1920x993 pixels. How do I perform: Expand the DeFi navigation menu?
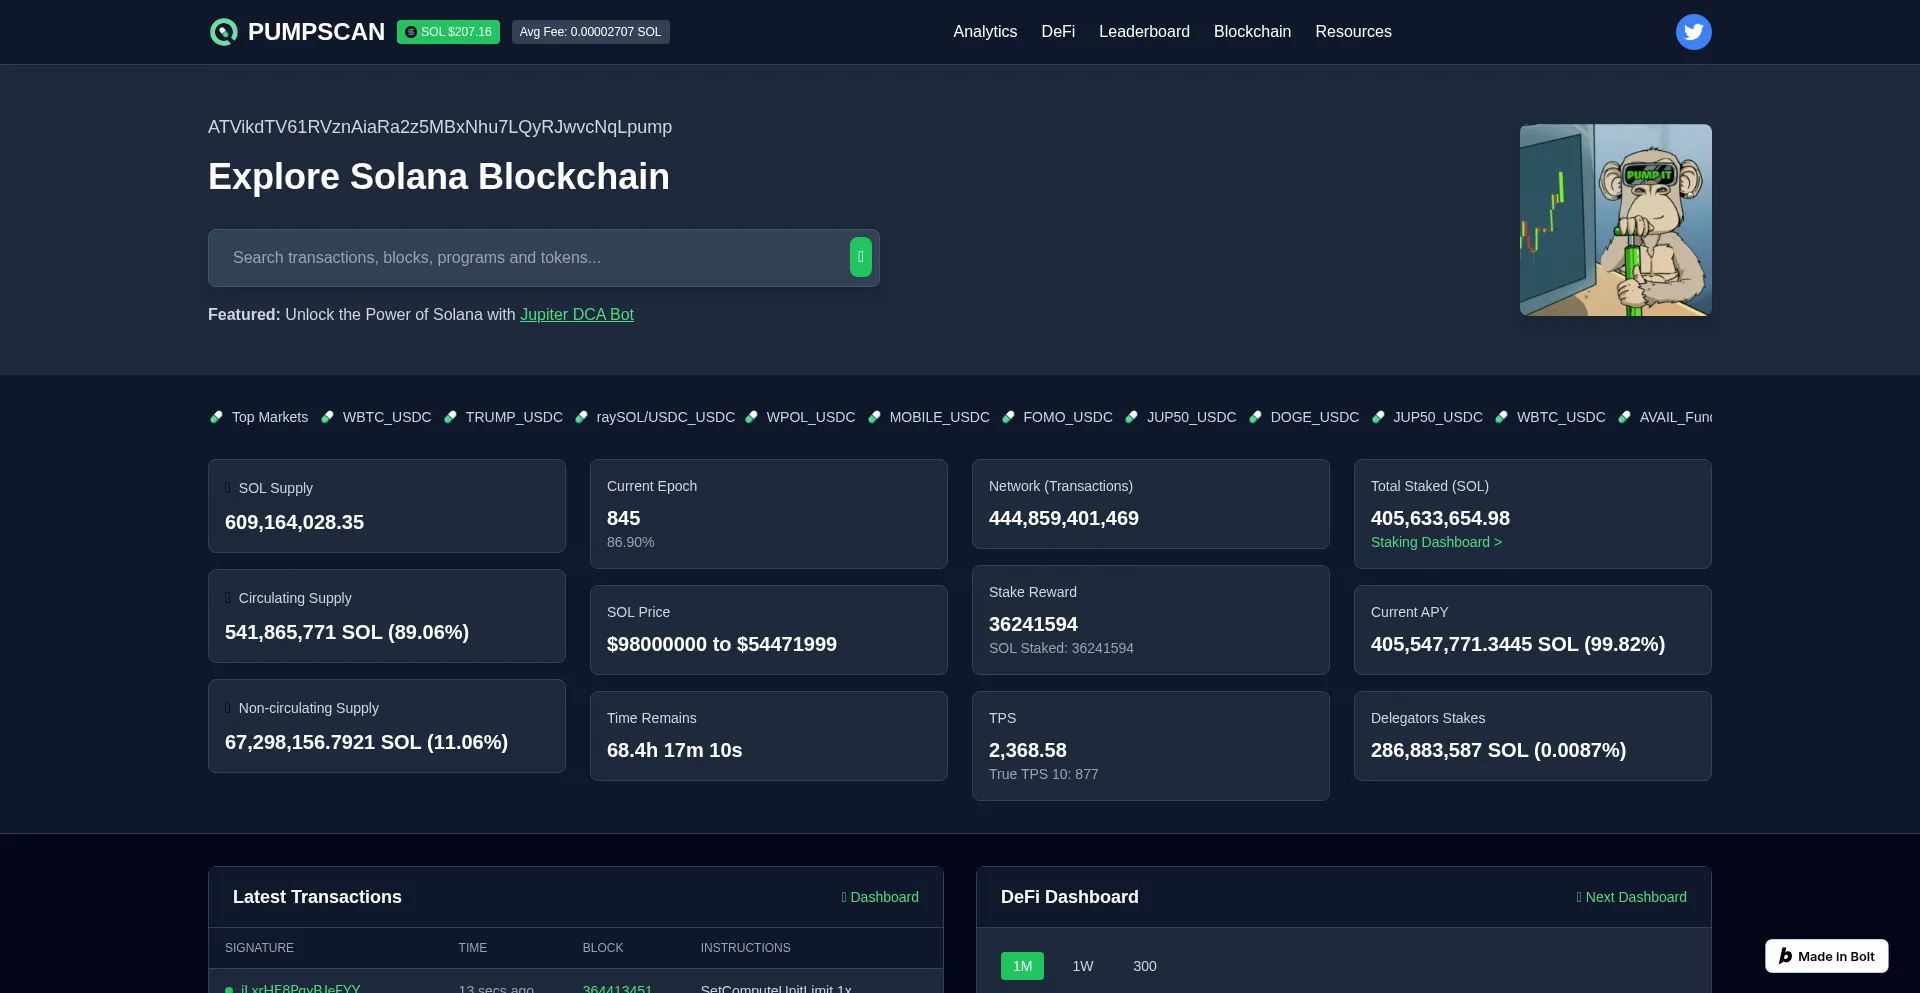(1058, 31)
